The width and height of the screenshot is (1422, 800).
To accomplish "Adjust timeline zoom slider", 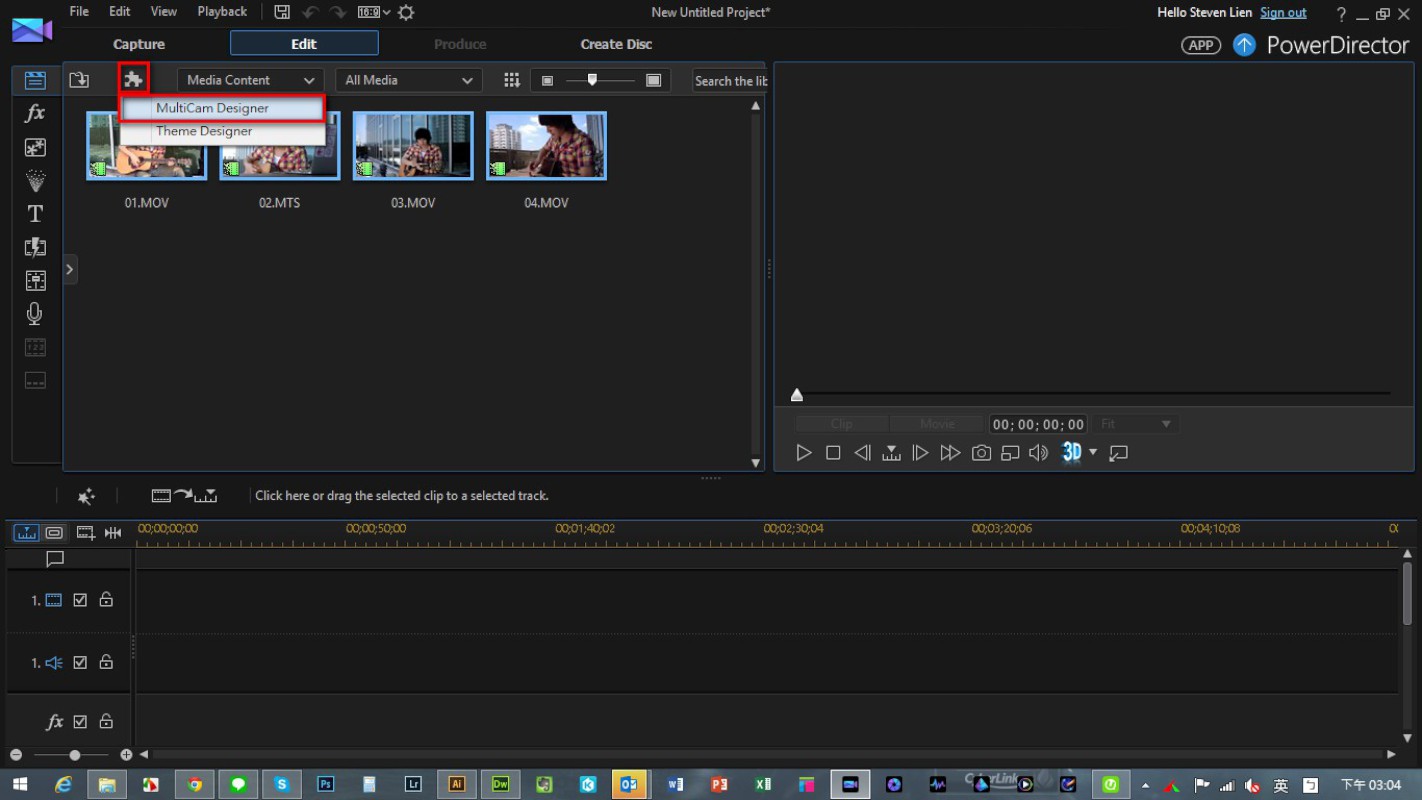I will coord(70,755).
